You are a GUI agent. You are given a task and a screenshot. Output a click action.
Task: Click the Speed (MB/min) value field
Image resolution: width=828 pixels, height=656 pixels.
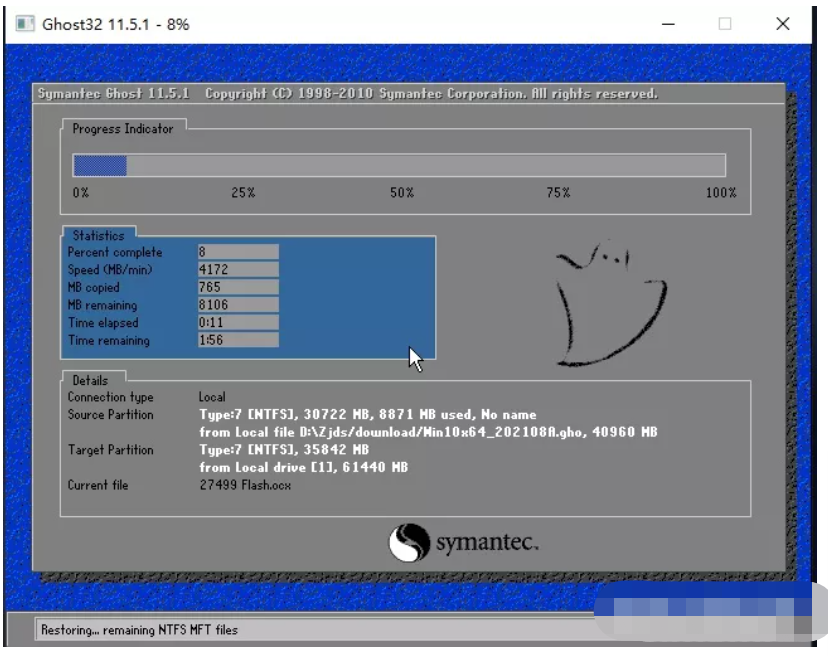point(238,270)
